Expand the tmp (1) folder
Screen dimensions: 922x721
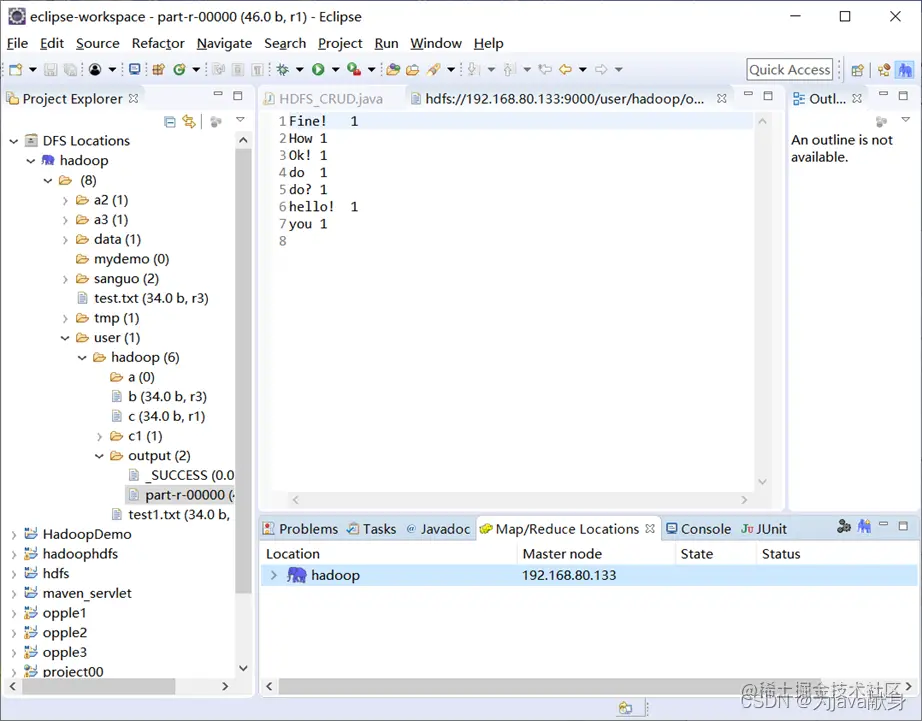[65, 319]
